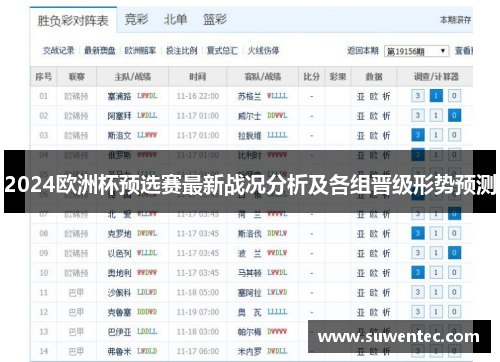Open 析 analysis link in row 11

click(x=386, y=293)
